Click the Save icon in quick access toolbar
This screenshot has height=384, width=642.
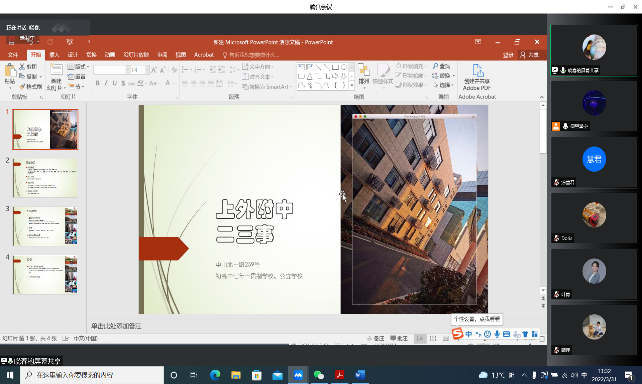11,42
